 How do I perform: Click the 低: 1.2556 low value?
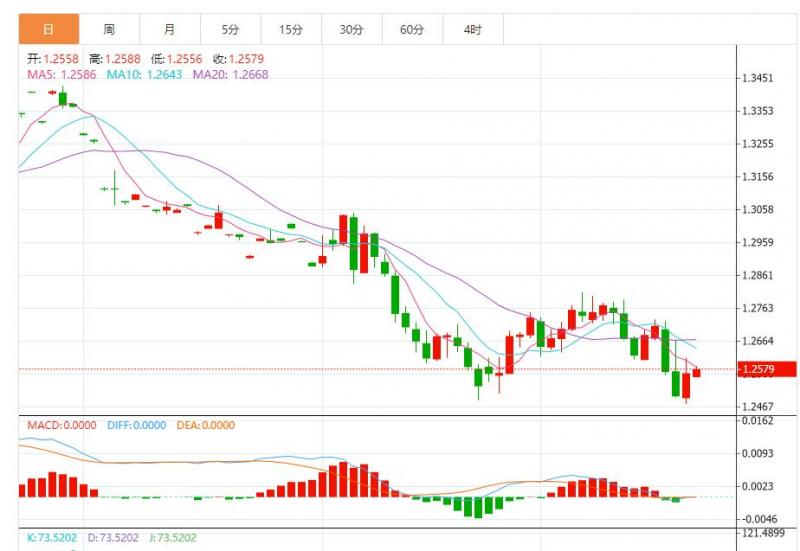coord(177,59)
